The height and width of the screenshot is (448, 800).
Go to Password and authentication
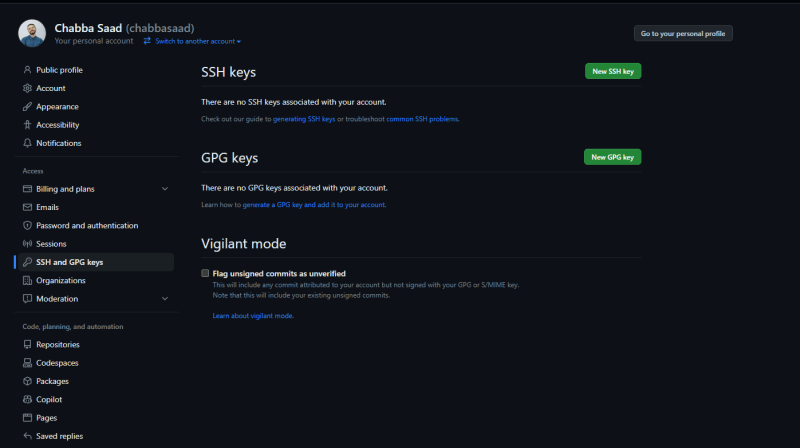87,226
